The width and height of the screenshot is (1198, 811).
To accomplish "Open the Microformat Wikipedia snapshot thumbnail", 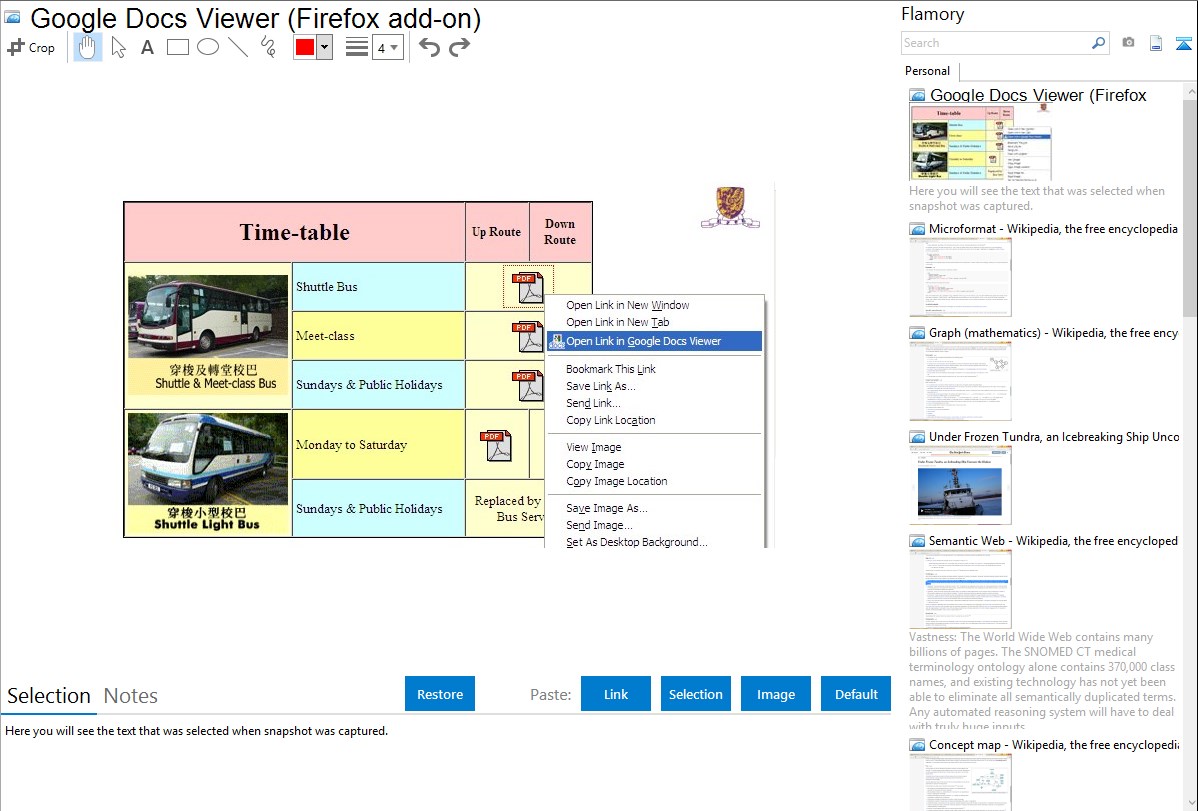I will tap(960, 277).
